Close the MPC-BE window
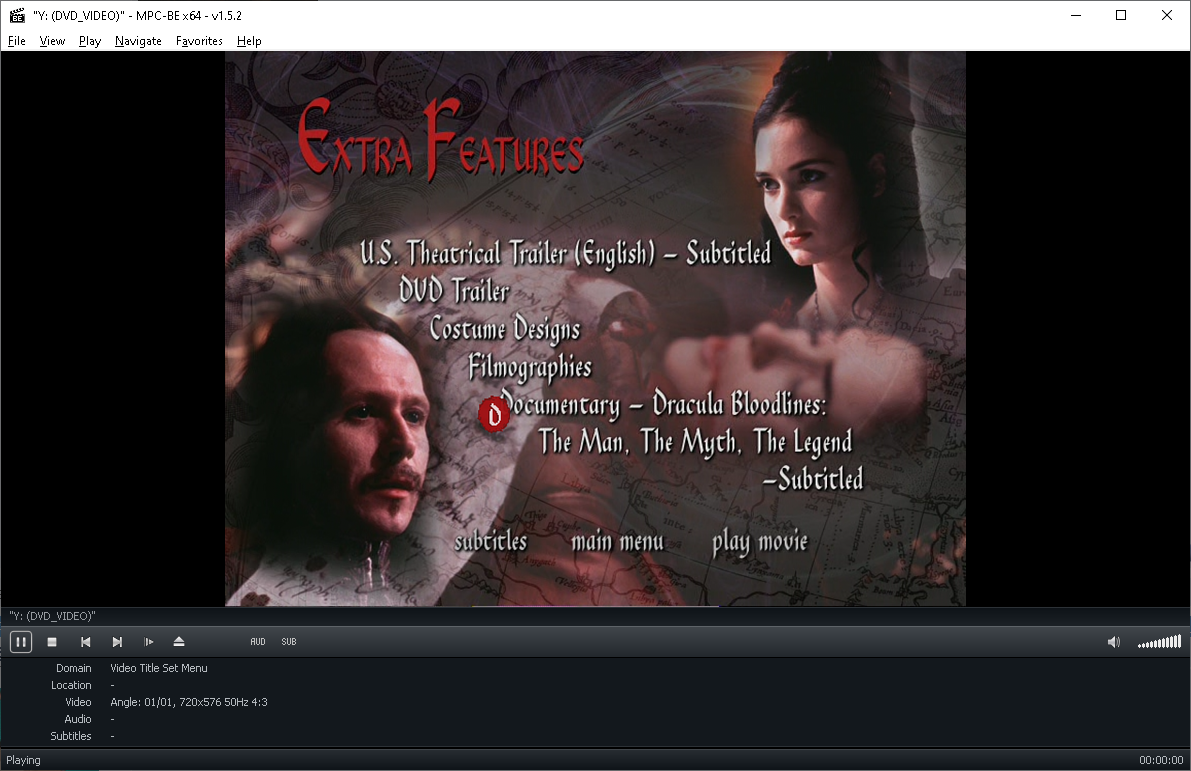The image size is (1191, 771). pos(1167,15)
